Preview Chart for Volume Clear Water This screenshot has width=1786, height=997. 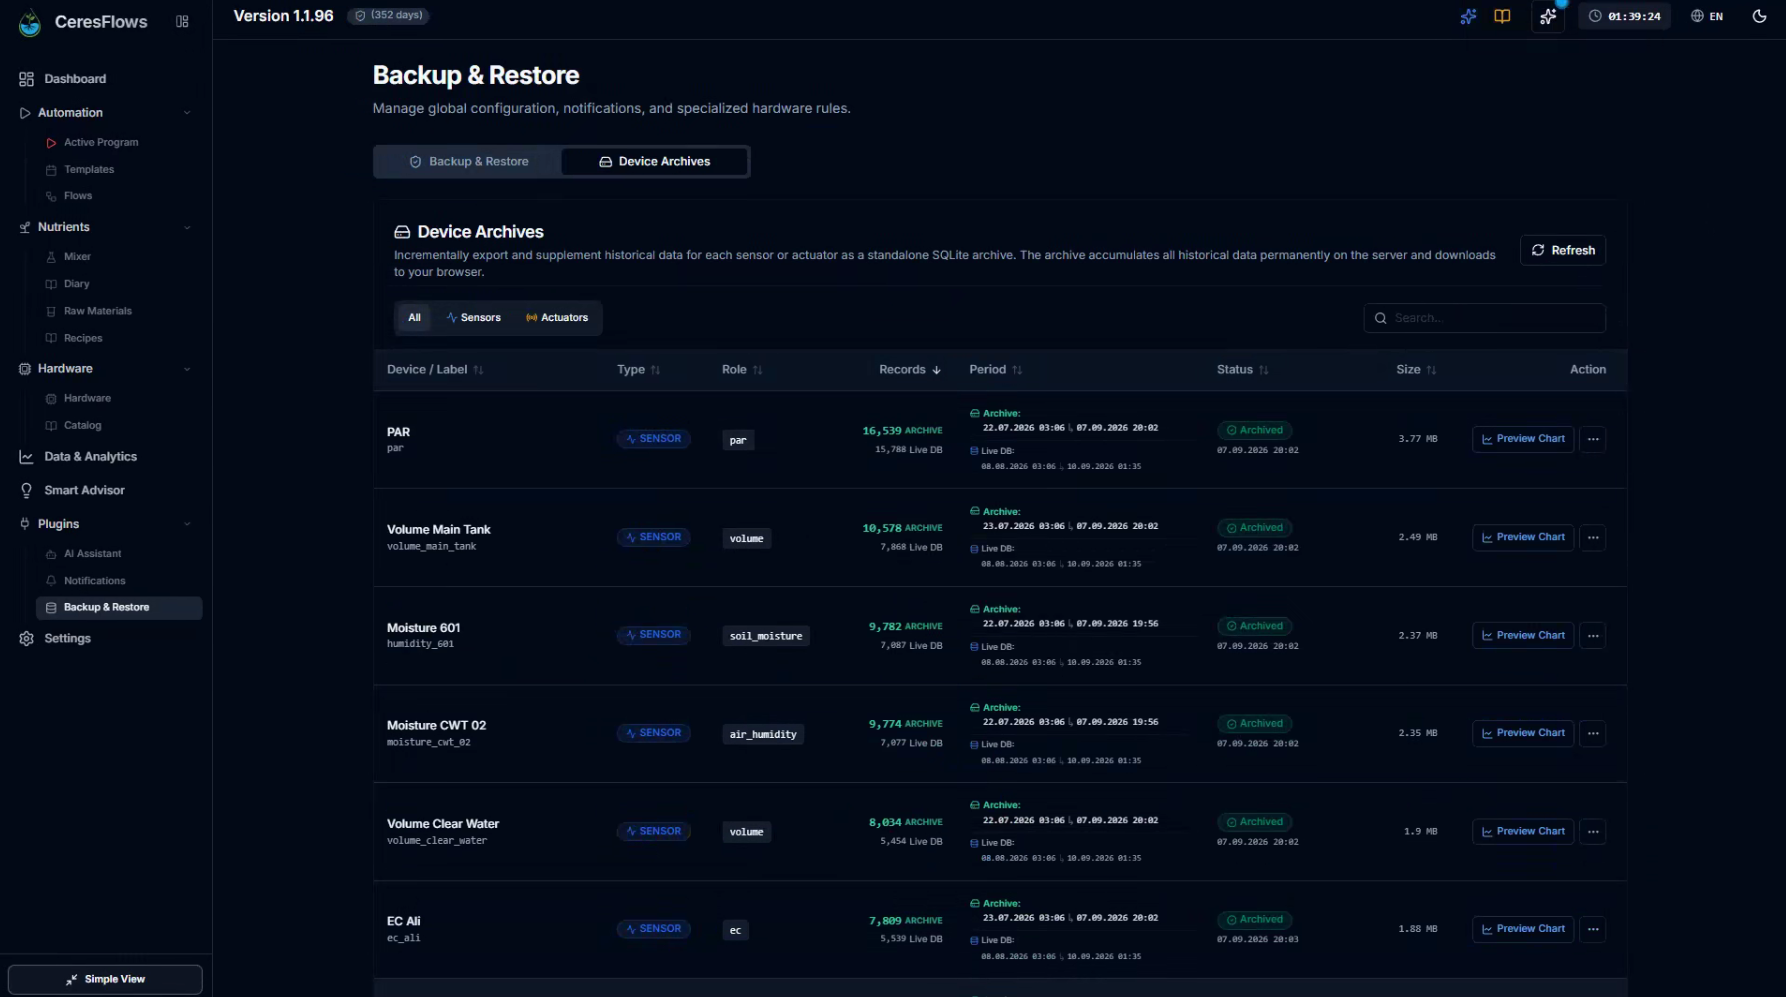pos(1523,832)
